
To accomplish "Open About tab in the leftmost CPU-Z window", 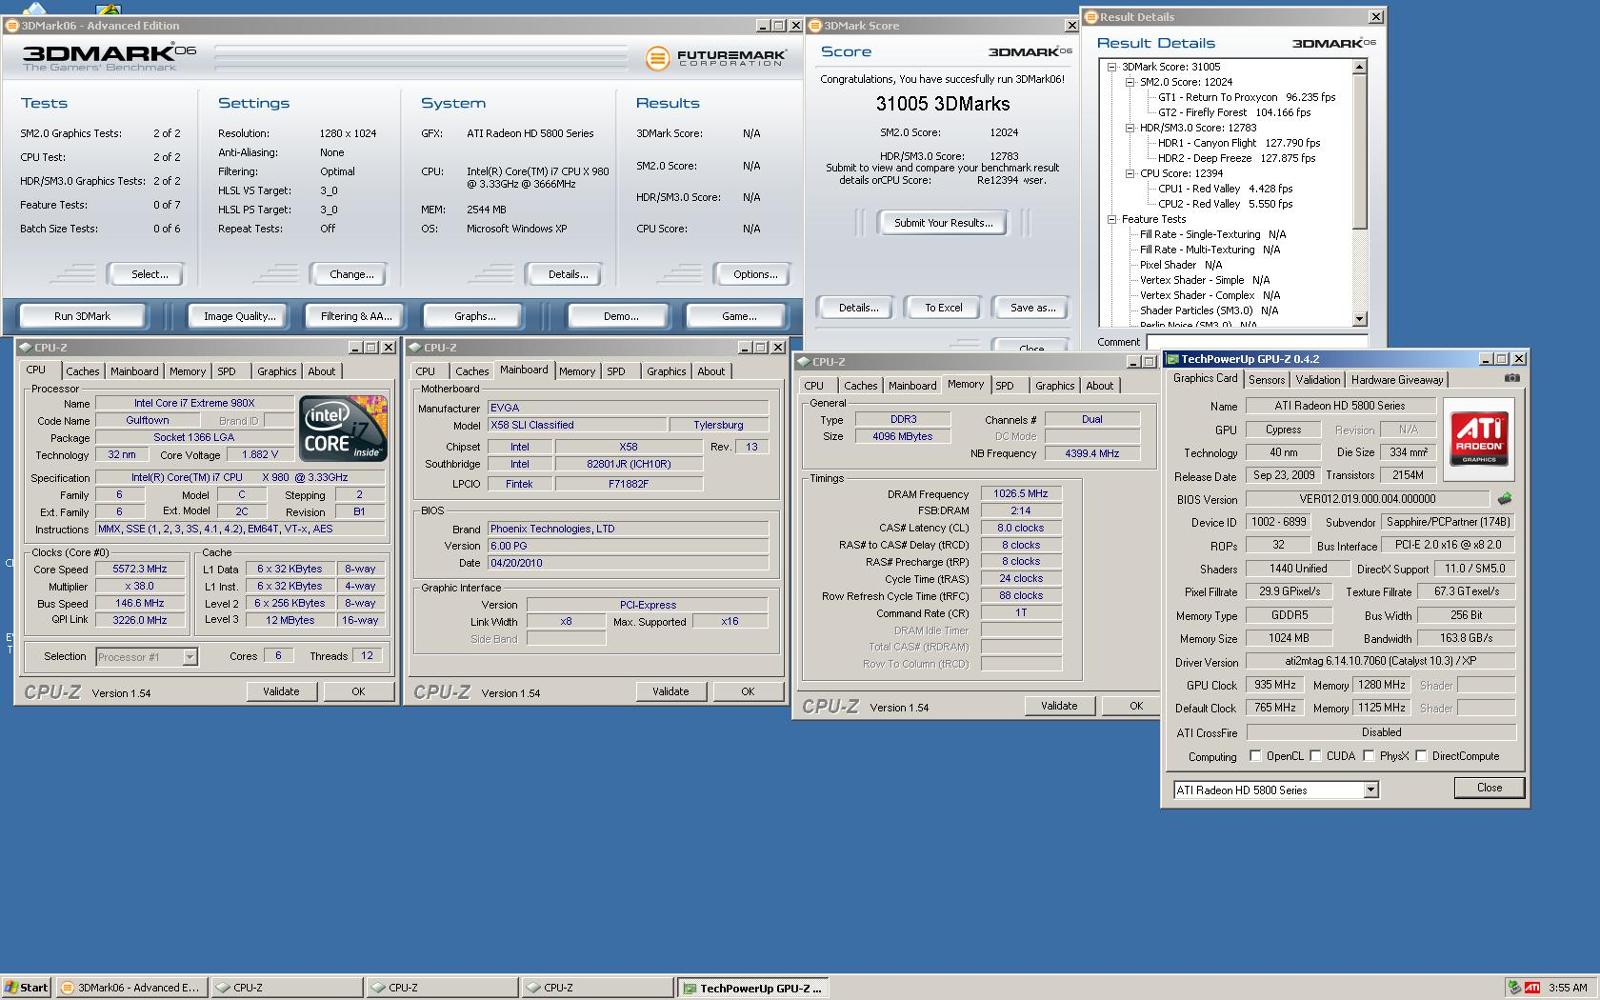I will click(321, 371).
